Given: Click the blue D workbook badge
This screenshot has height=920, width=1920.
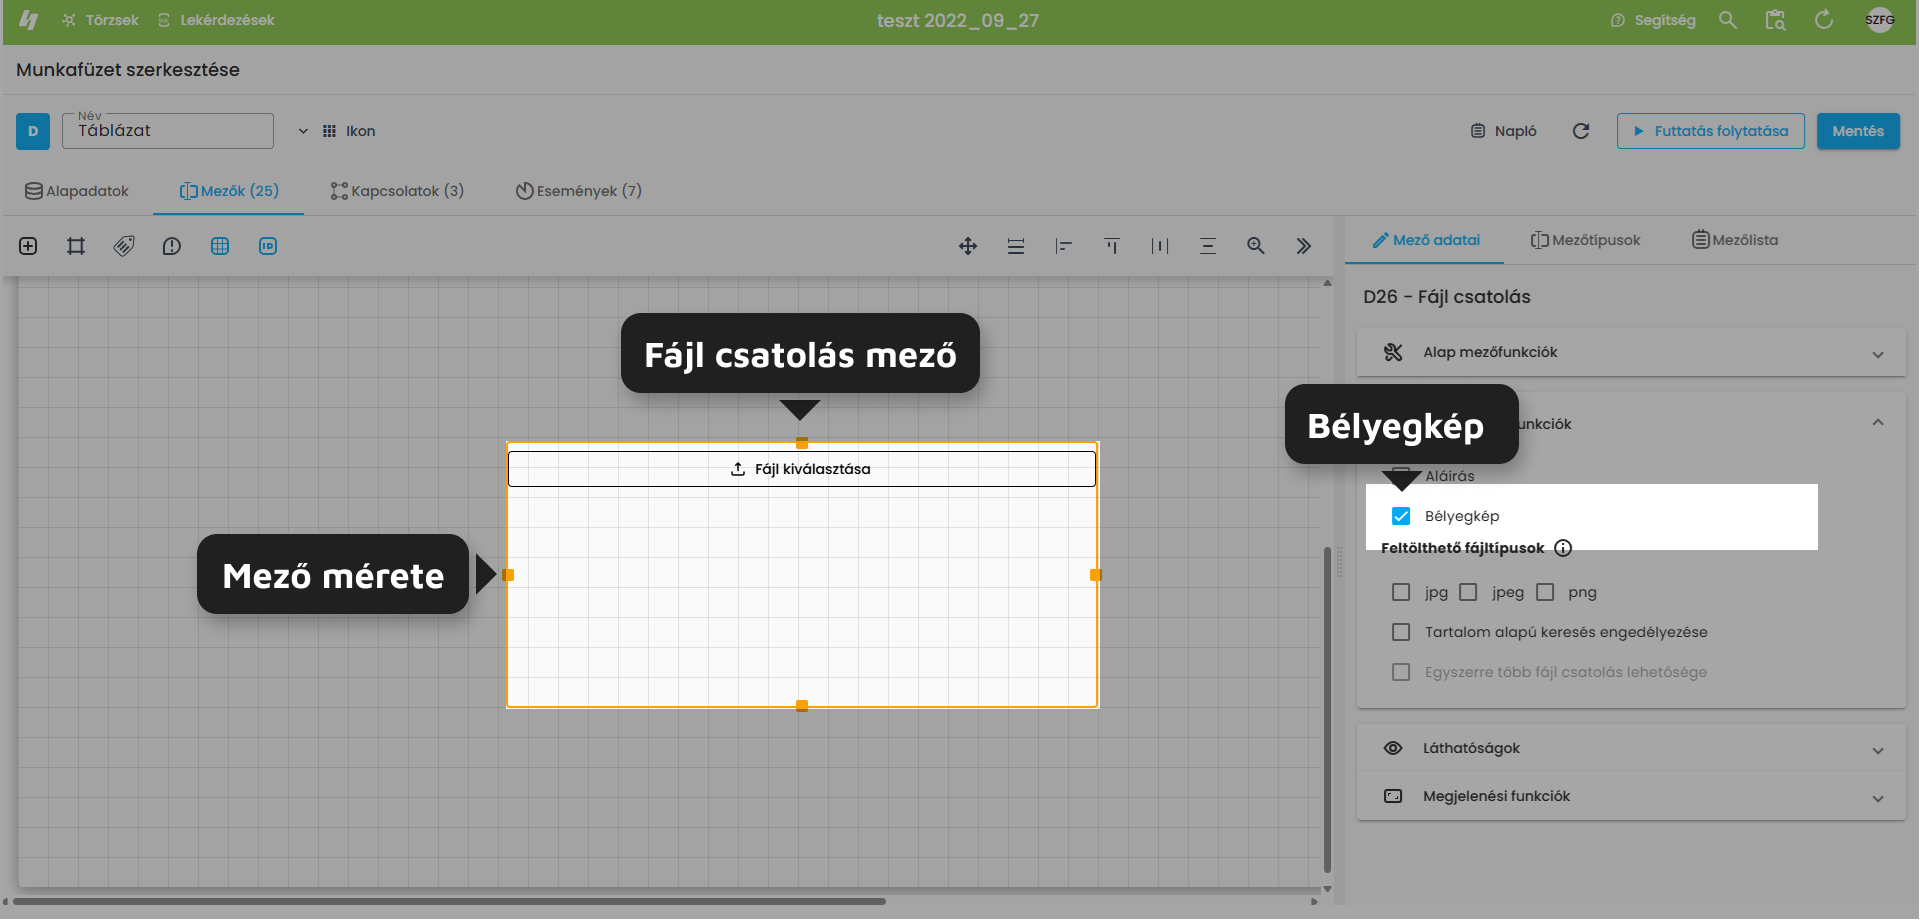Looking at the screenshot, I should (x=33, y=131).
